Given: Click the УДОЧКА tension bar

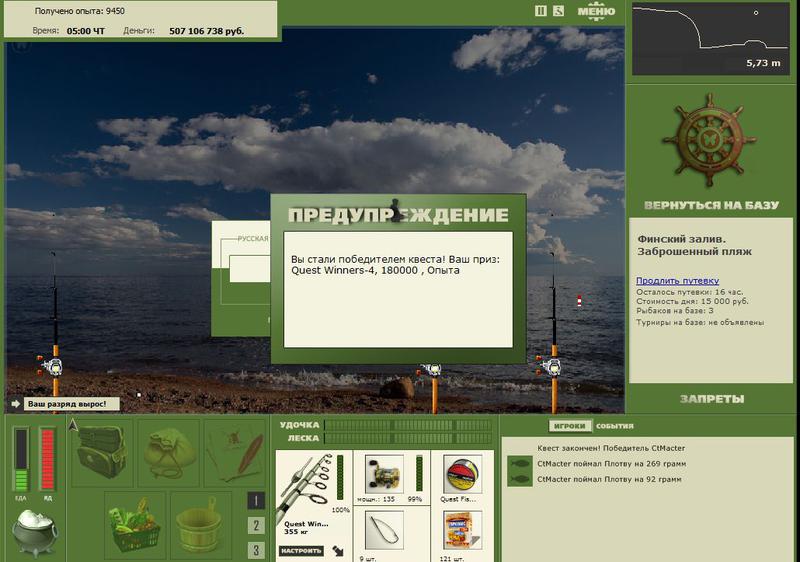Looking at the screenshot, I should click(x=409, y=425).
